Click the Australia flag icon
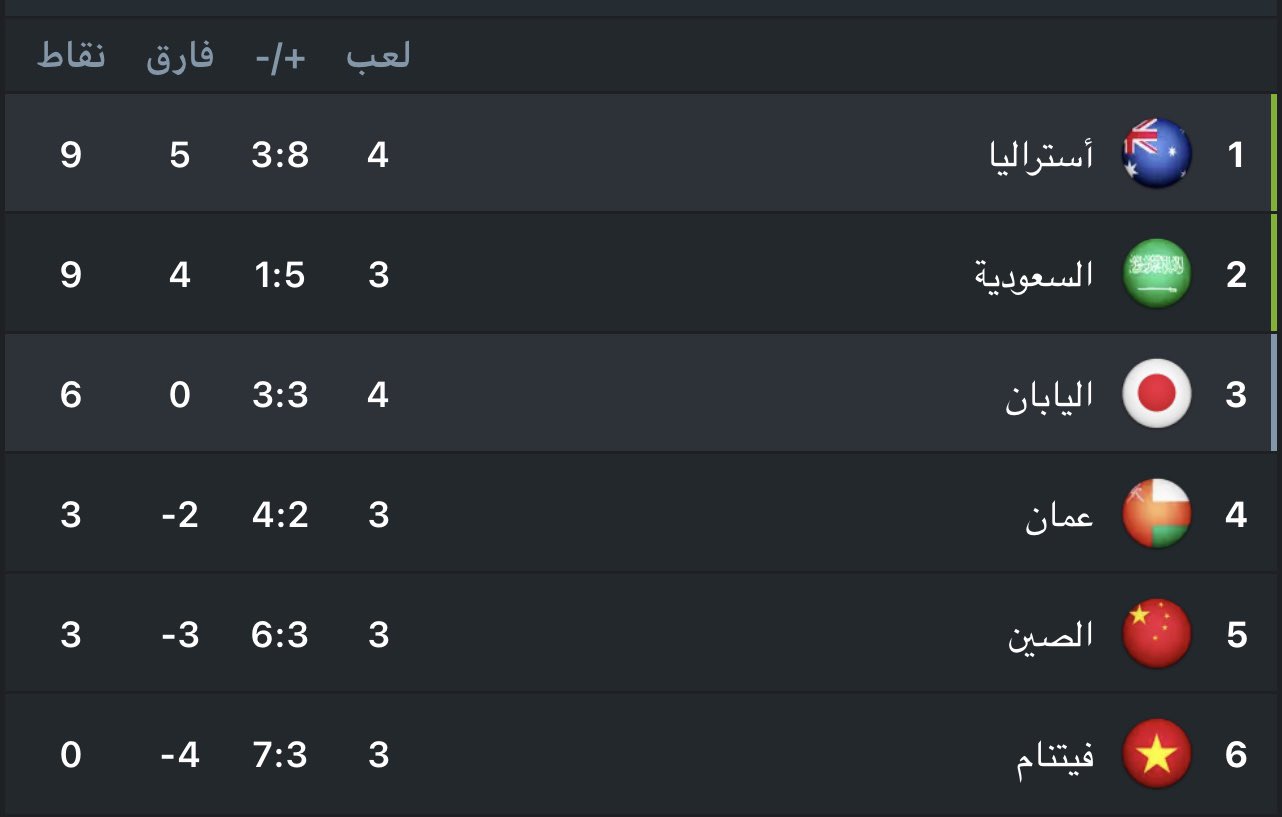This screenshot has height=817, width=1282. [x=1157, y=155]
